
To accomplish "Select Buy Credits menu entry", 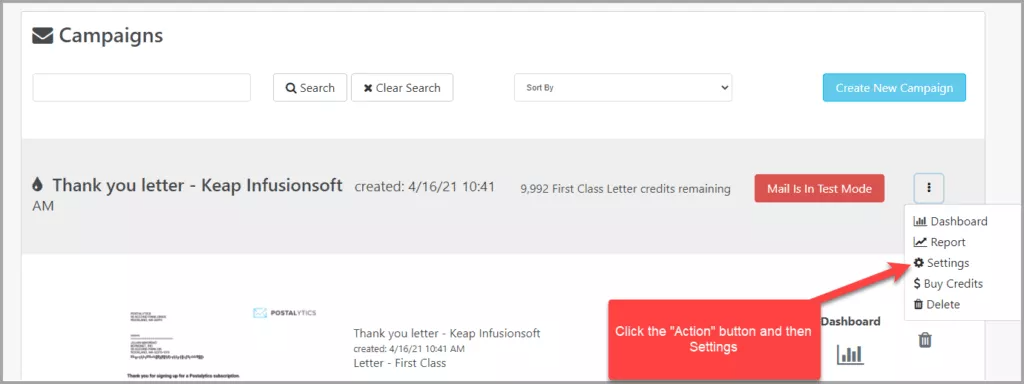I will coord(948,283).
